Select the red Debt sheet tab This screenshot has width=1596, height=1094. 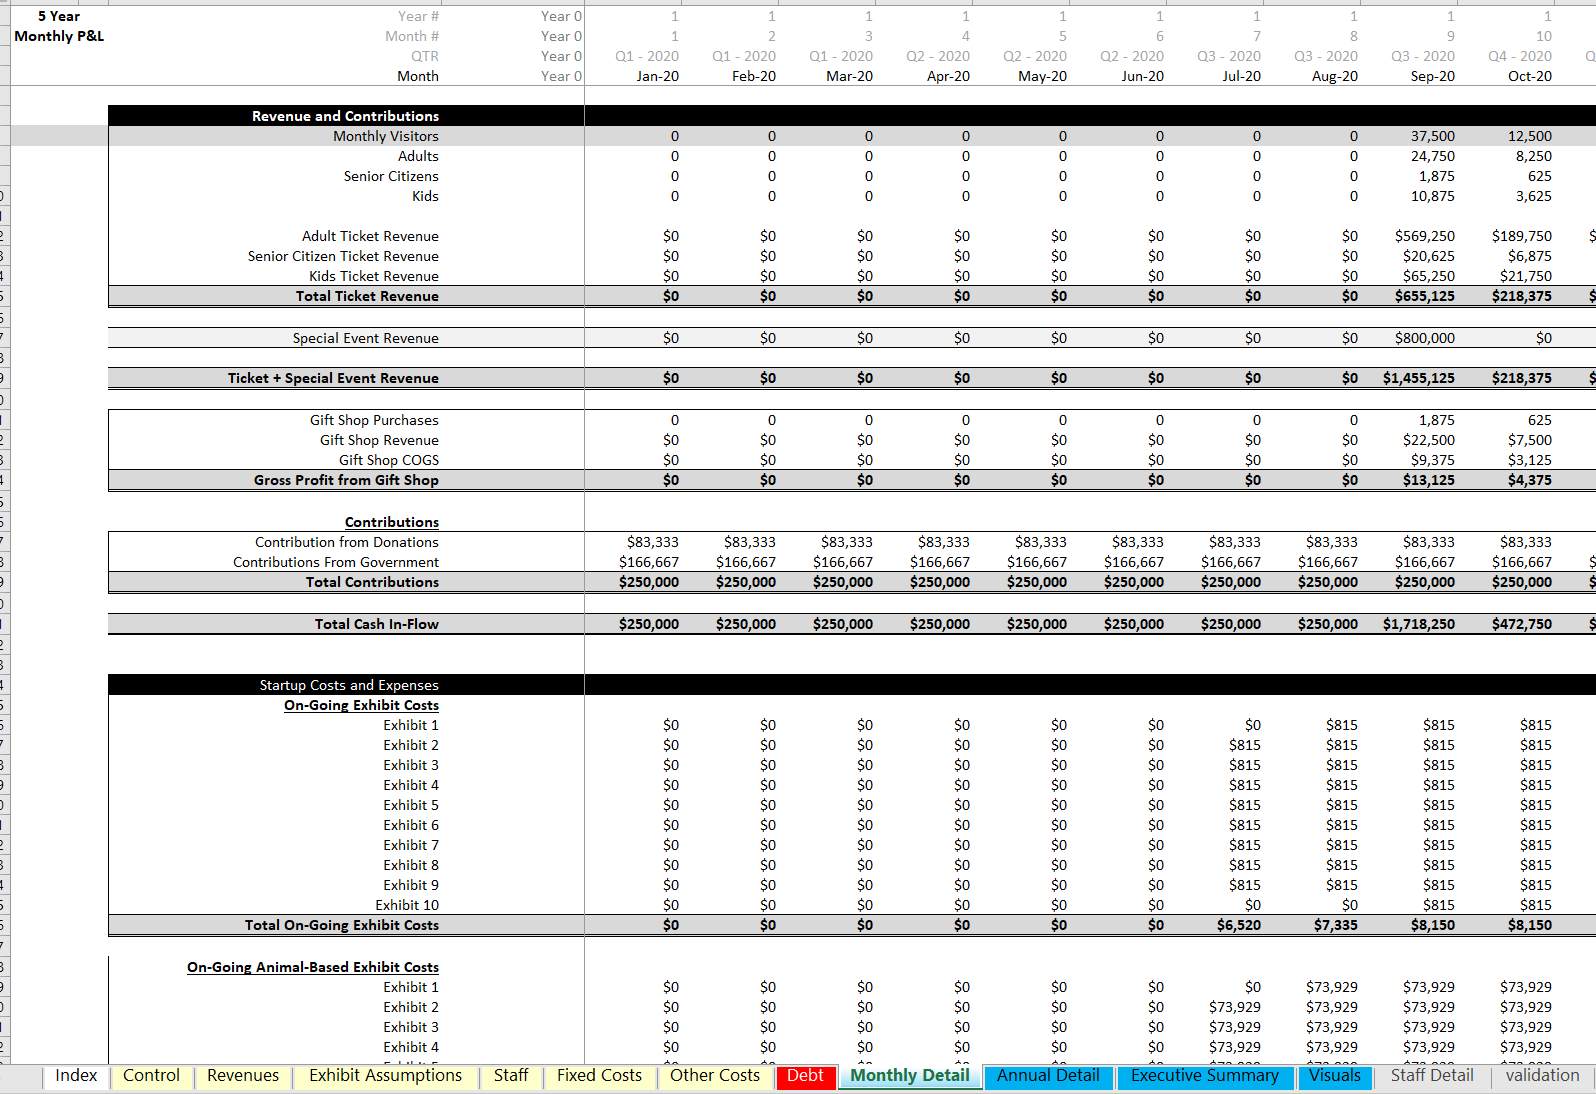(x=805, y=1076)
